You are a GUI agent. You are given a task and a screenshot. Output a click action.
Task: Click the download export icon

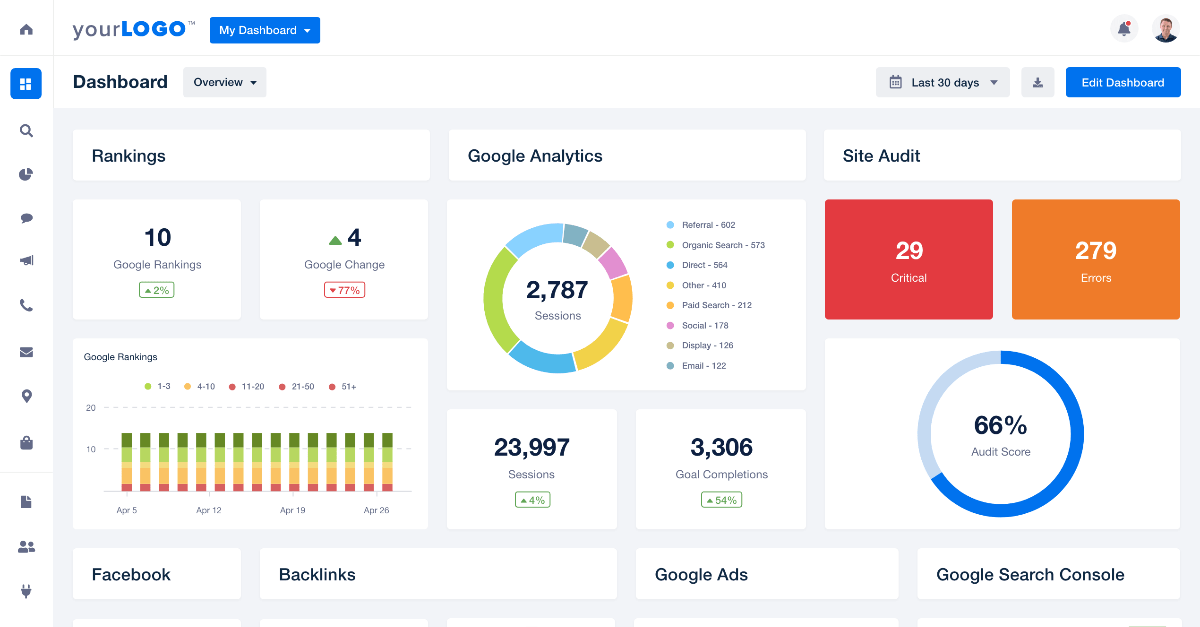coord(1037,82)
